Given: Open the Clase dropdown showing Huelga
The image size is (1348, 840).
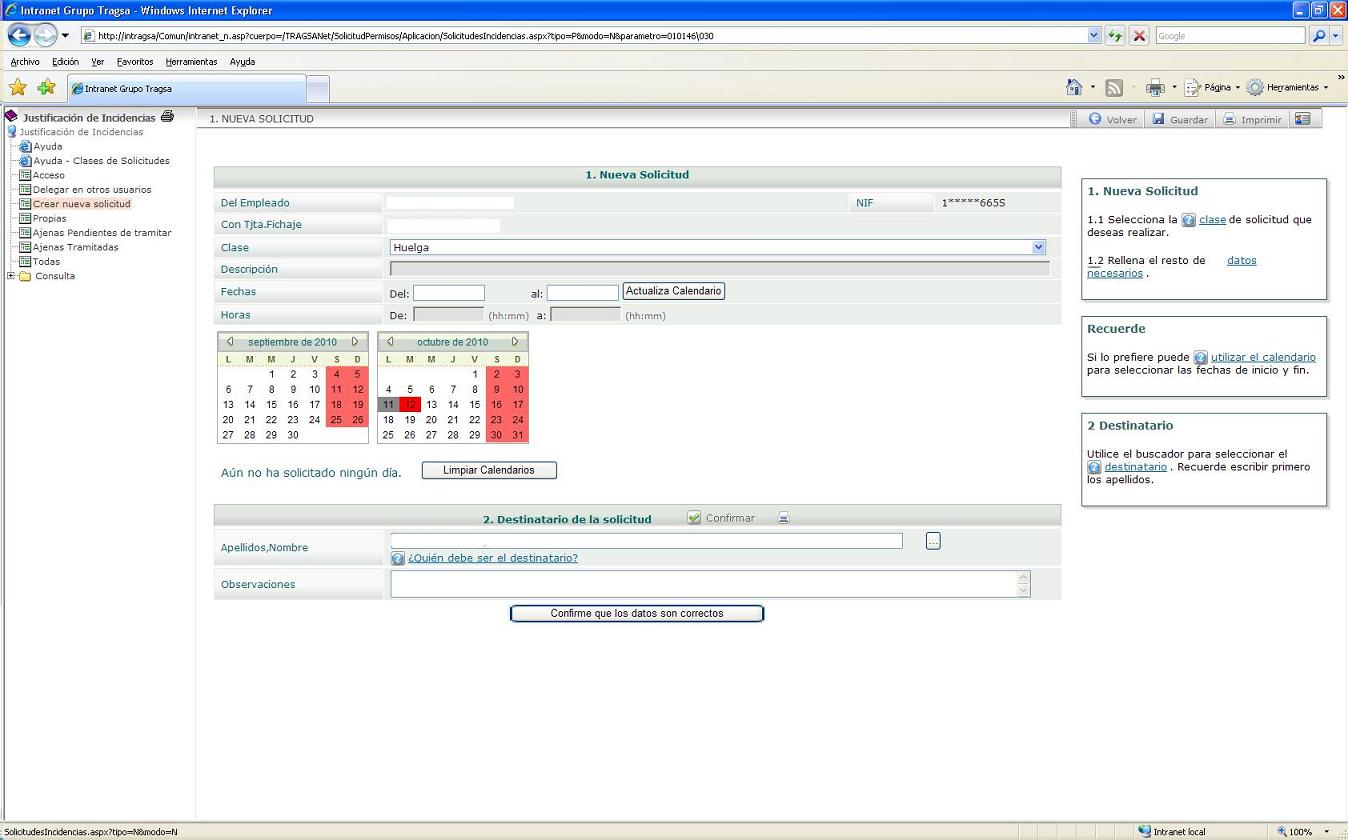Looking at the screenshot, I should (x=1038, y=247).
